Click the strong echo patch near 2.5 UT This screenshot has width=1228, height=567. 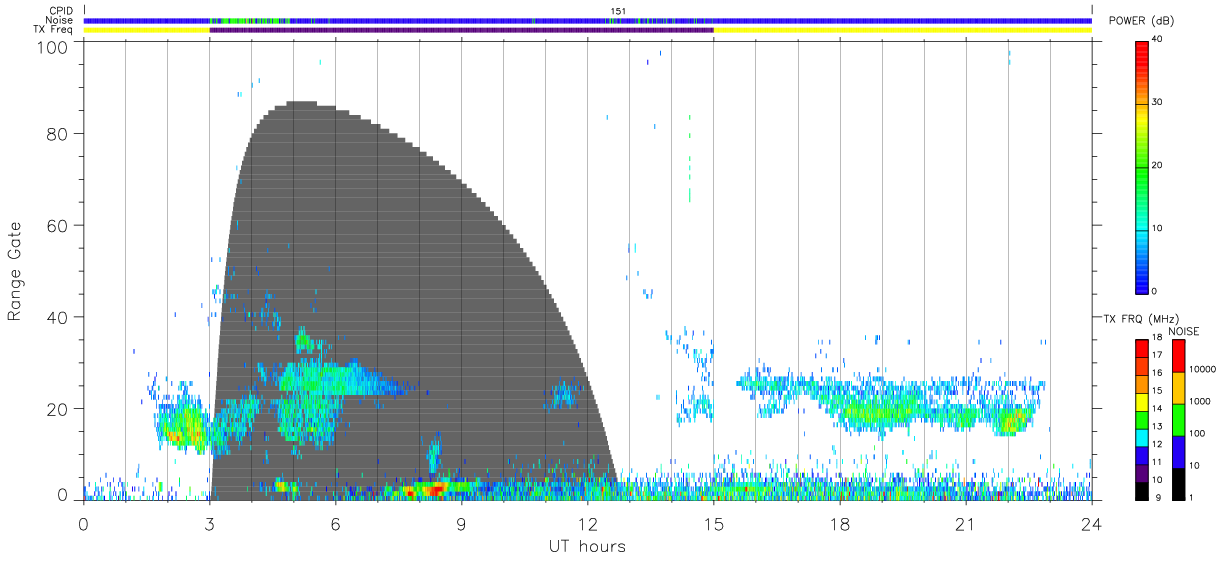[182, 425]
